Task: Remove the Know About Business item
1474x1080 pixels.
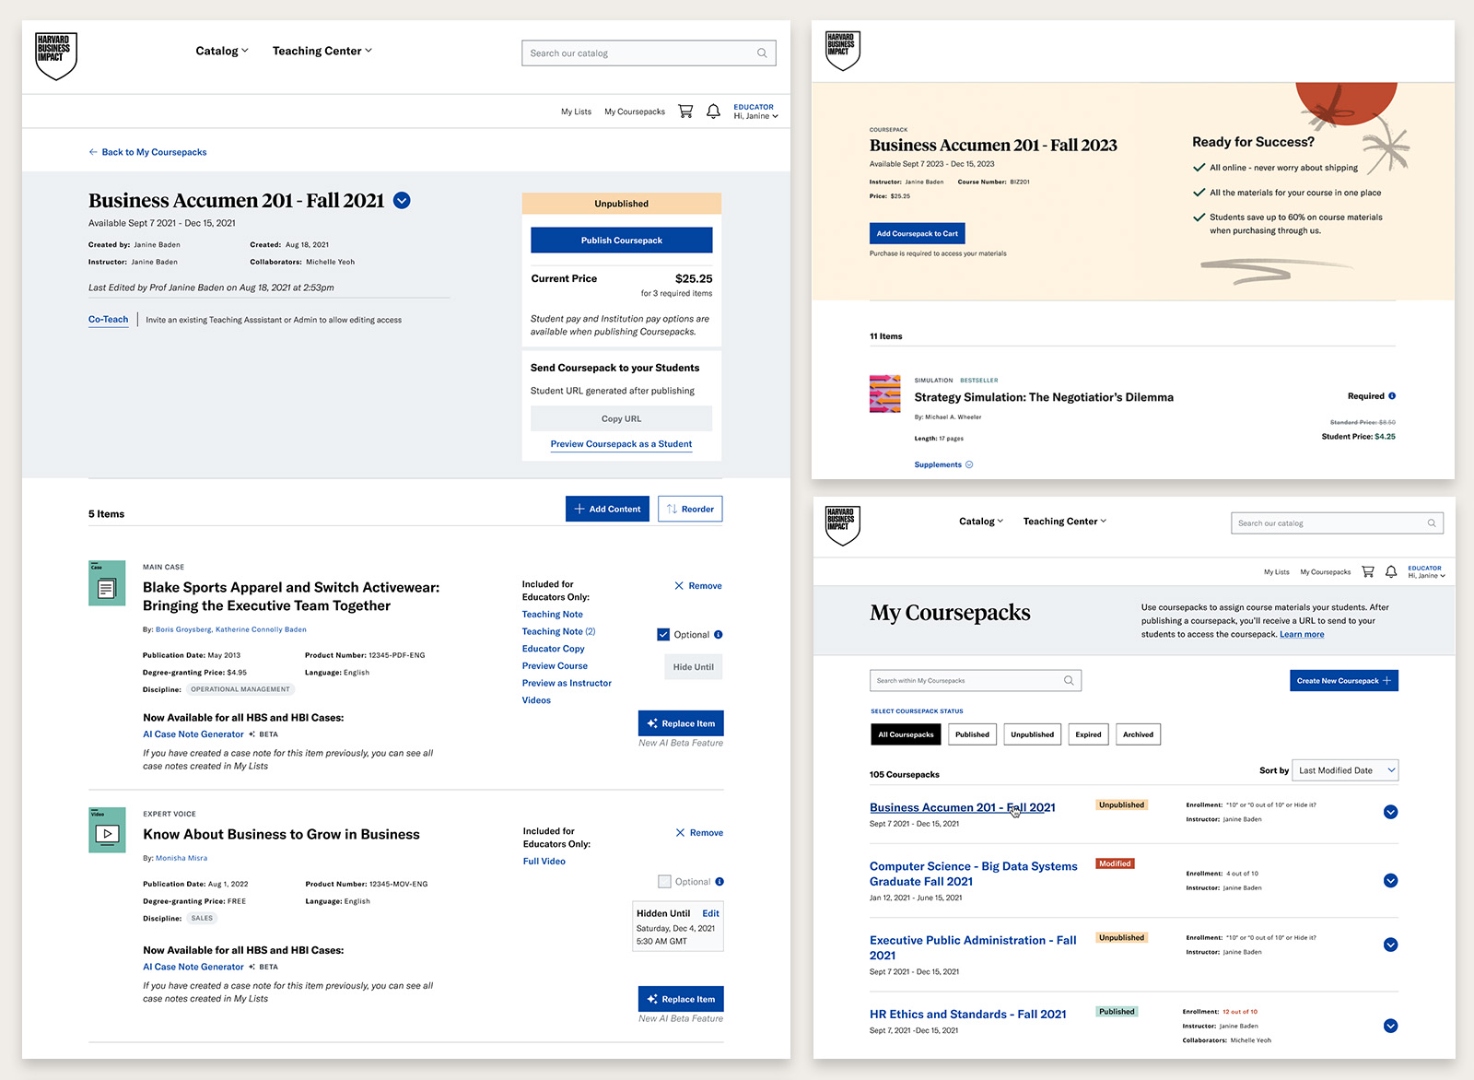Action: click(x=699, y=833)
